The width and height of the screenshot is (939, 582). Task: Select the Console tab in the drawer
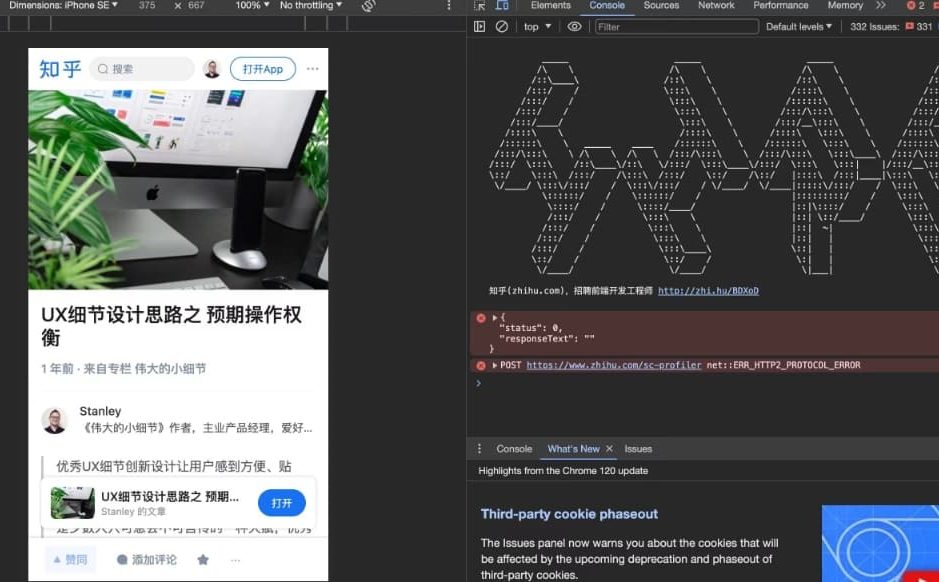[514, 449]
